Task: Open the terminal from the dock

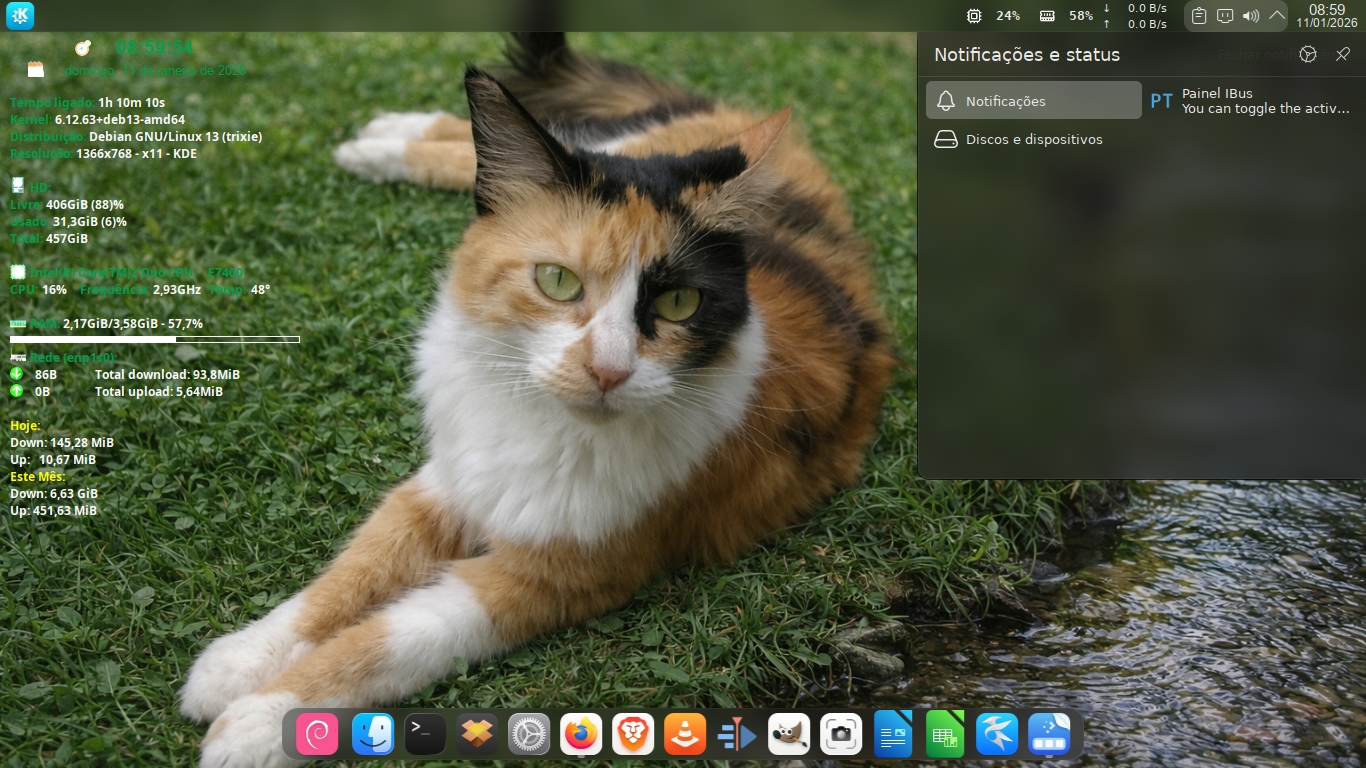Action: pos(425,735)
